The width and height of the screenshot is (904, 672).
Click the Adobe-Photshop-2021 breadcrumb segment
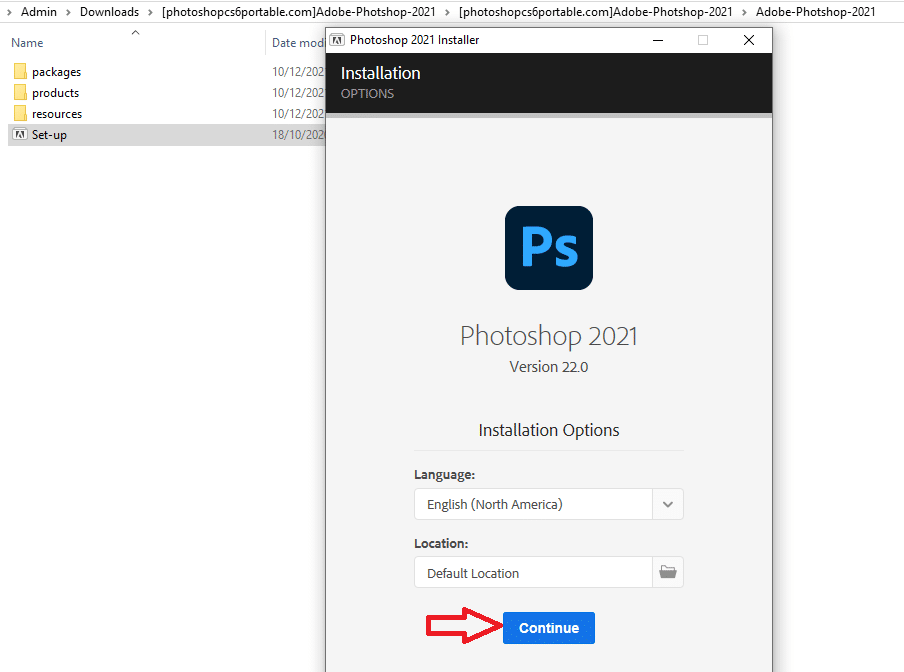pyautogui.click(x=815, y=12)
